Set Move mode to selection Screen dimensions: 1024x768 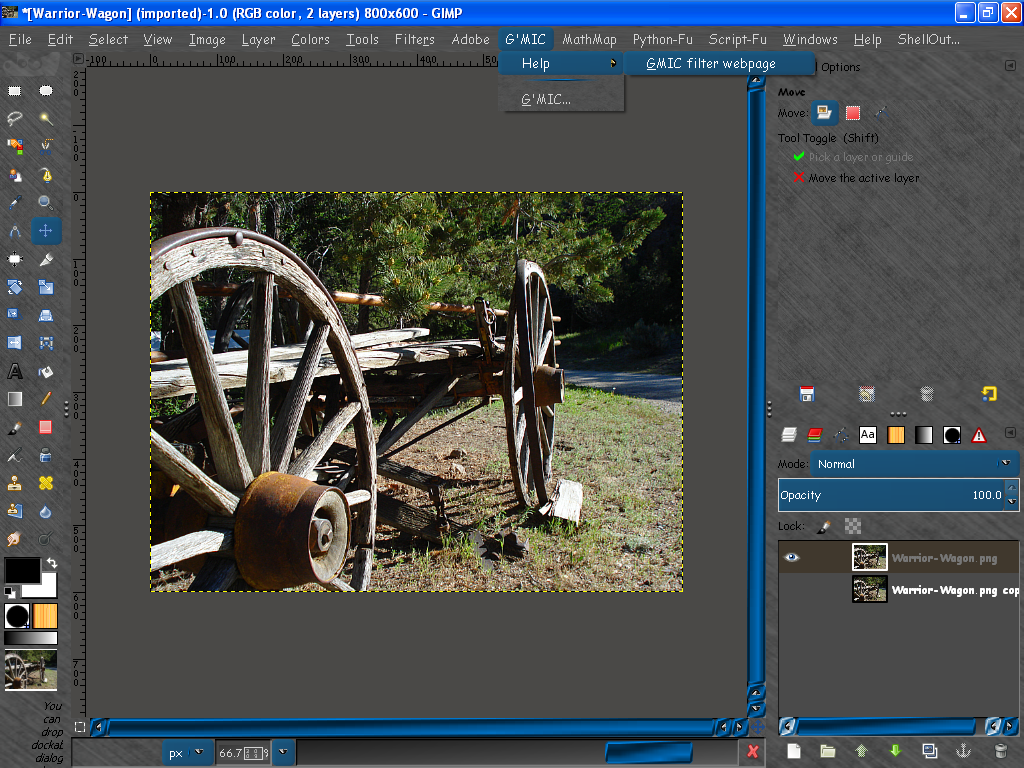pyautogui.click(x=853, y=113)
